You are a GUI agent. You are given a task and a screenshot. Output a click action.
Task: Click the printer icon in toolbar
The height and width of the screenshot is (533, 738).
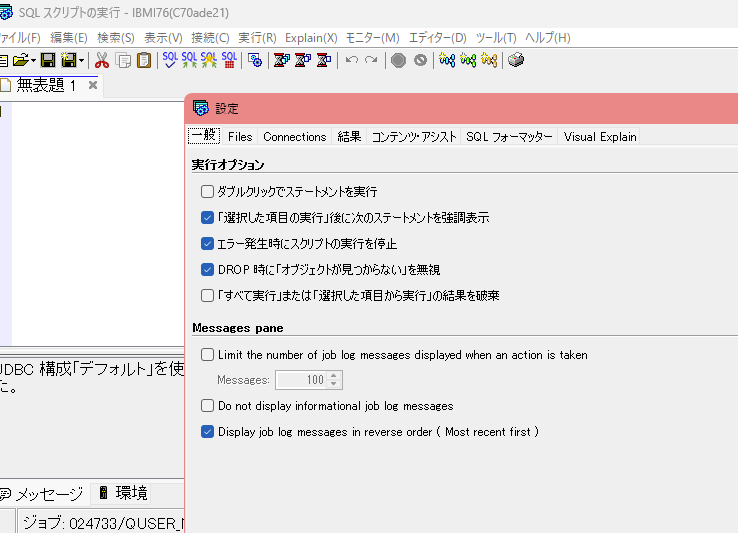point(516,60)
